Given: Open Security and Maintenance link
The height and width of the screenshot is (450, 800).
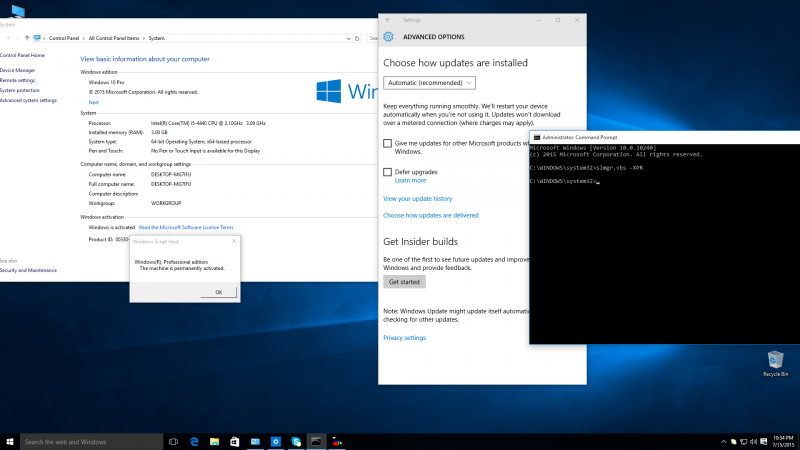Looking at the screenshot, I should point(28,270).
